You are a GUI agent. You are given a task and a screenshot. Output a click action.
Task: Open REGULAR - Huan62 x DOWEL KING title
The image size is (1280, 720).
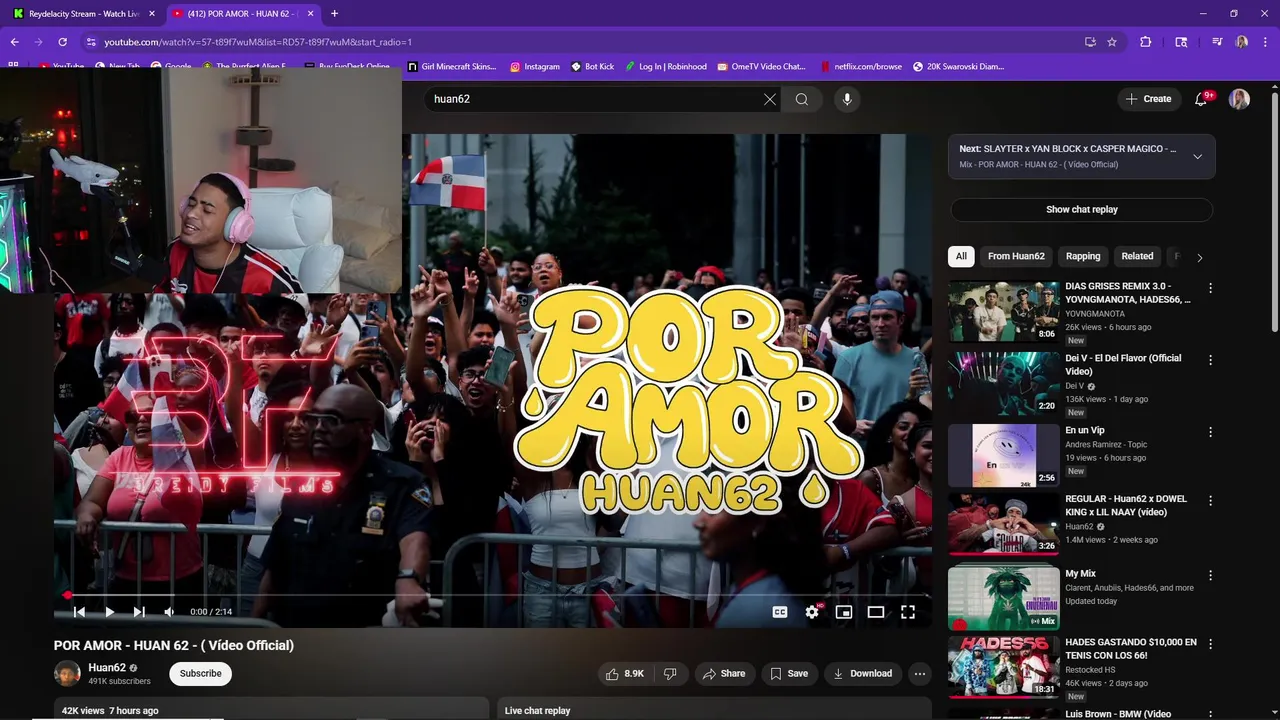[1126, 505]
